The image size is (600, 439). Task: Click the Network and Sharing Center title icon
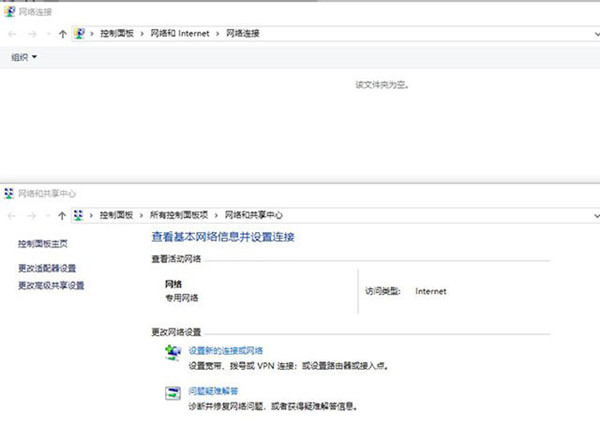click(x=9, y=193)
